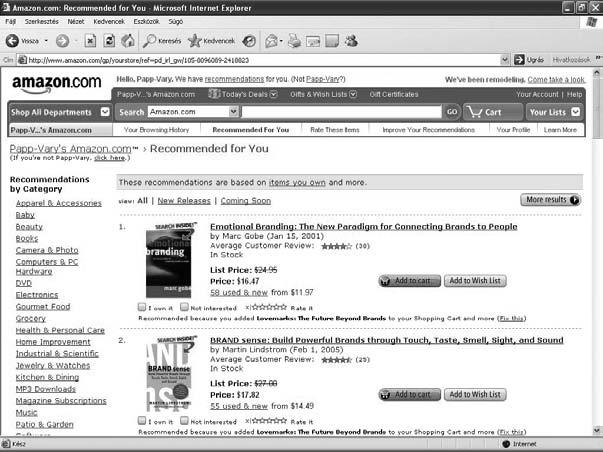603x452 pixels.
Task: Click the page icon in the address bar
Action: pos(23,60)
